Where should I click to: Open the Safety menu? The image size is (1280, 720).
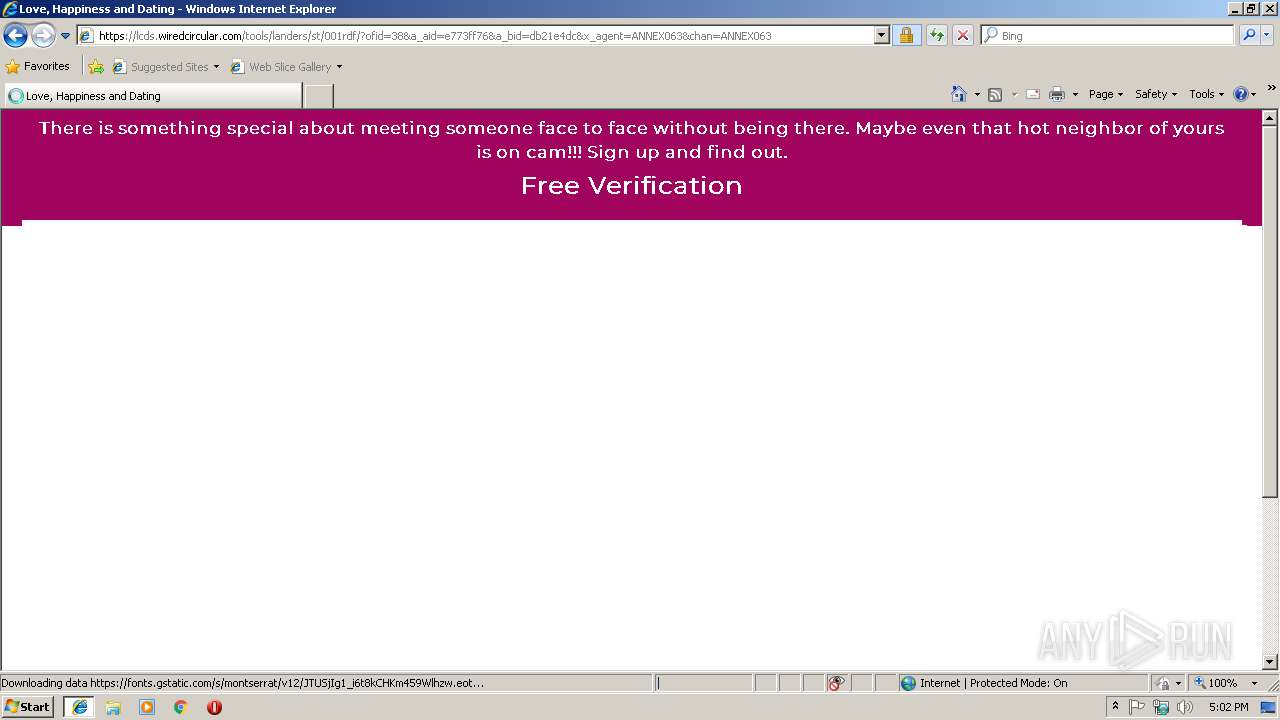1156,94
